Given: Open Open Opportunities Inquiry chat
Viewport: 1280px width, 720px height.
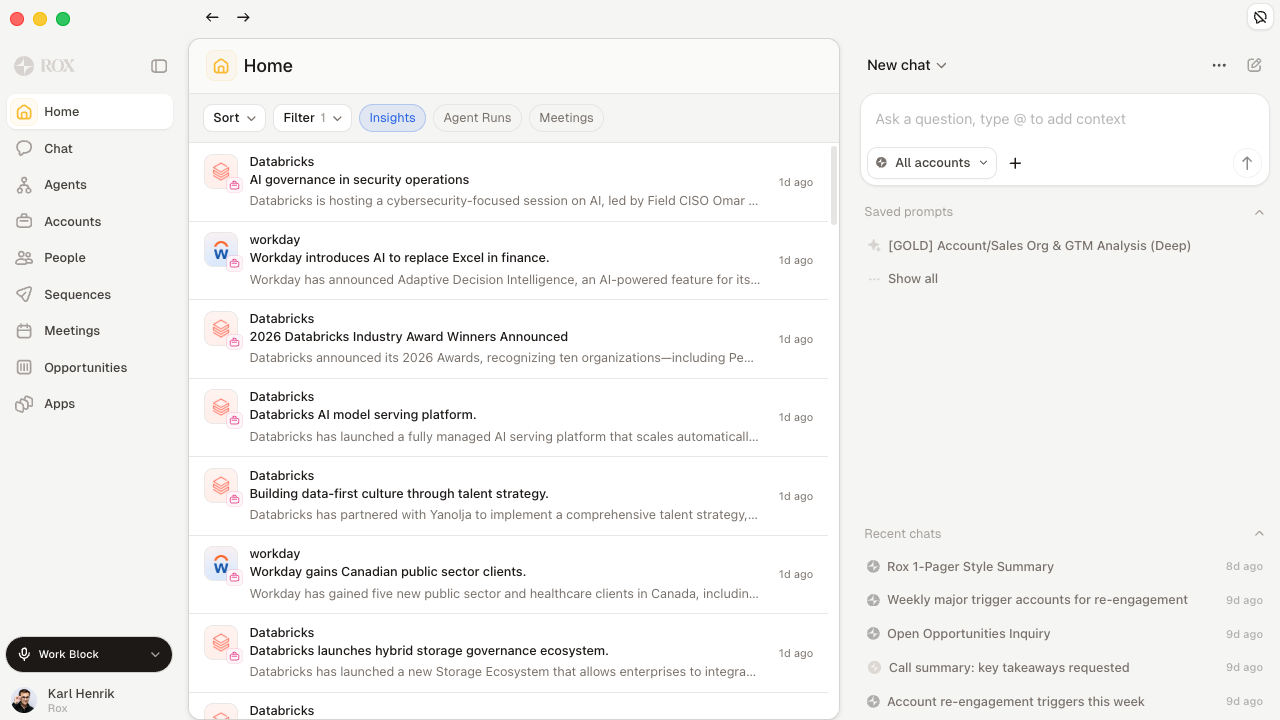Looking at the screenshot, I should (x=1065, y=634).
